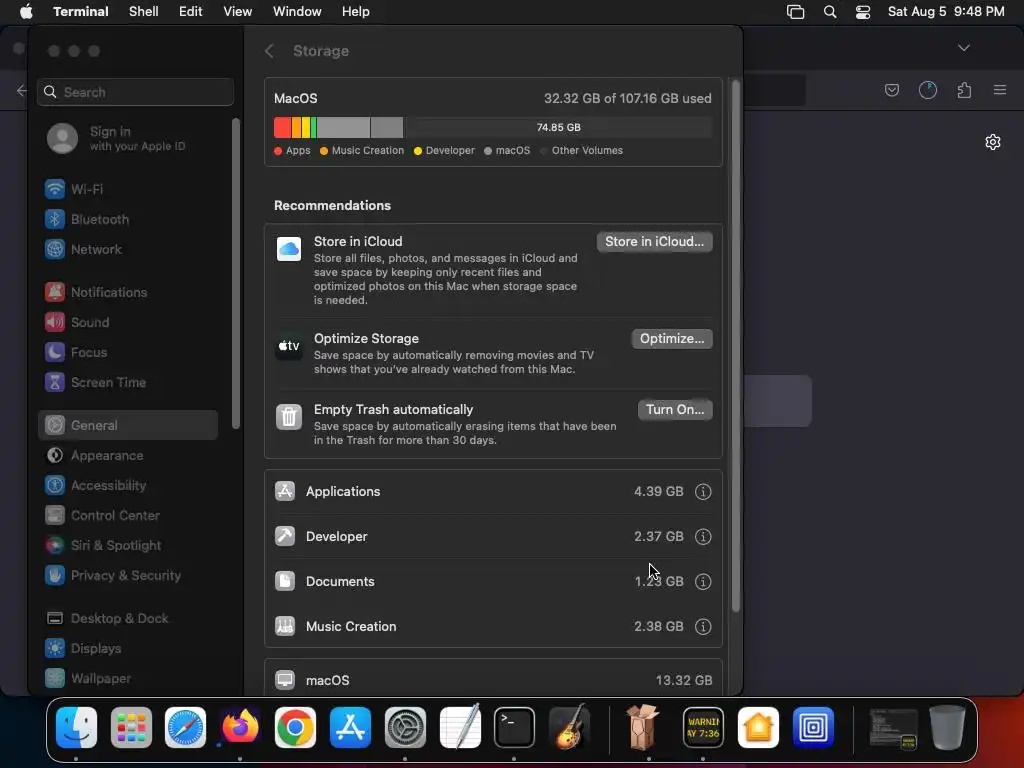The width and height of the screenshot is (1024, 768).
Task: Open Accessibility settings
Action: pyautogui.click(x=95, y=486)
